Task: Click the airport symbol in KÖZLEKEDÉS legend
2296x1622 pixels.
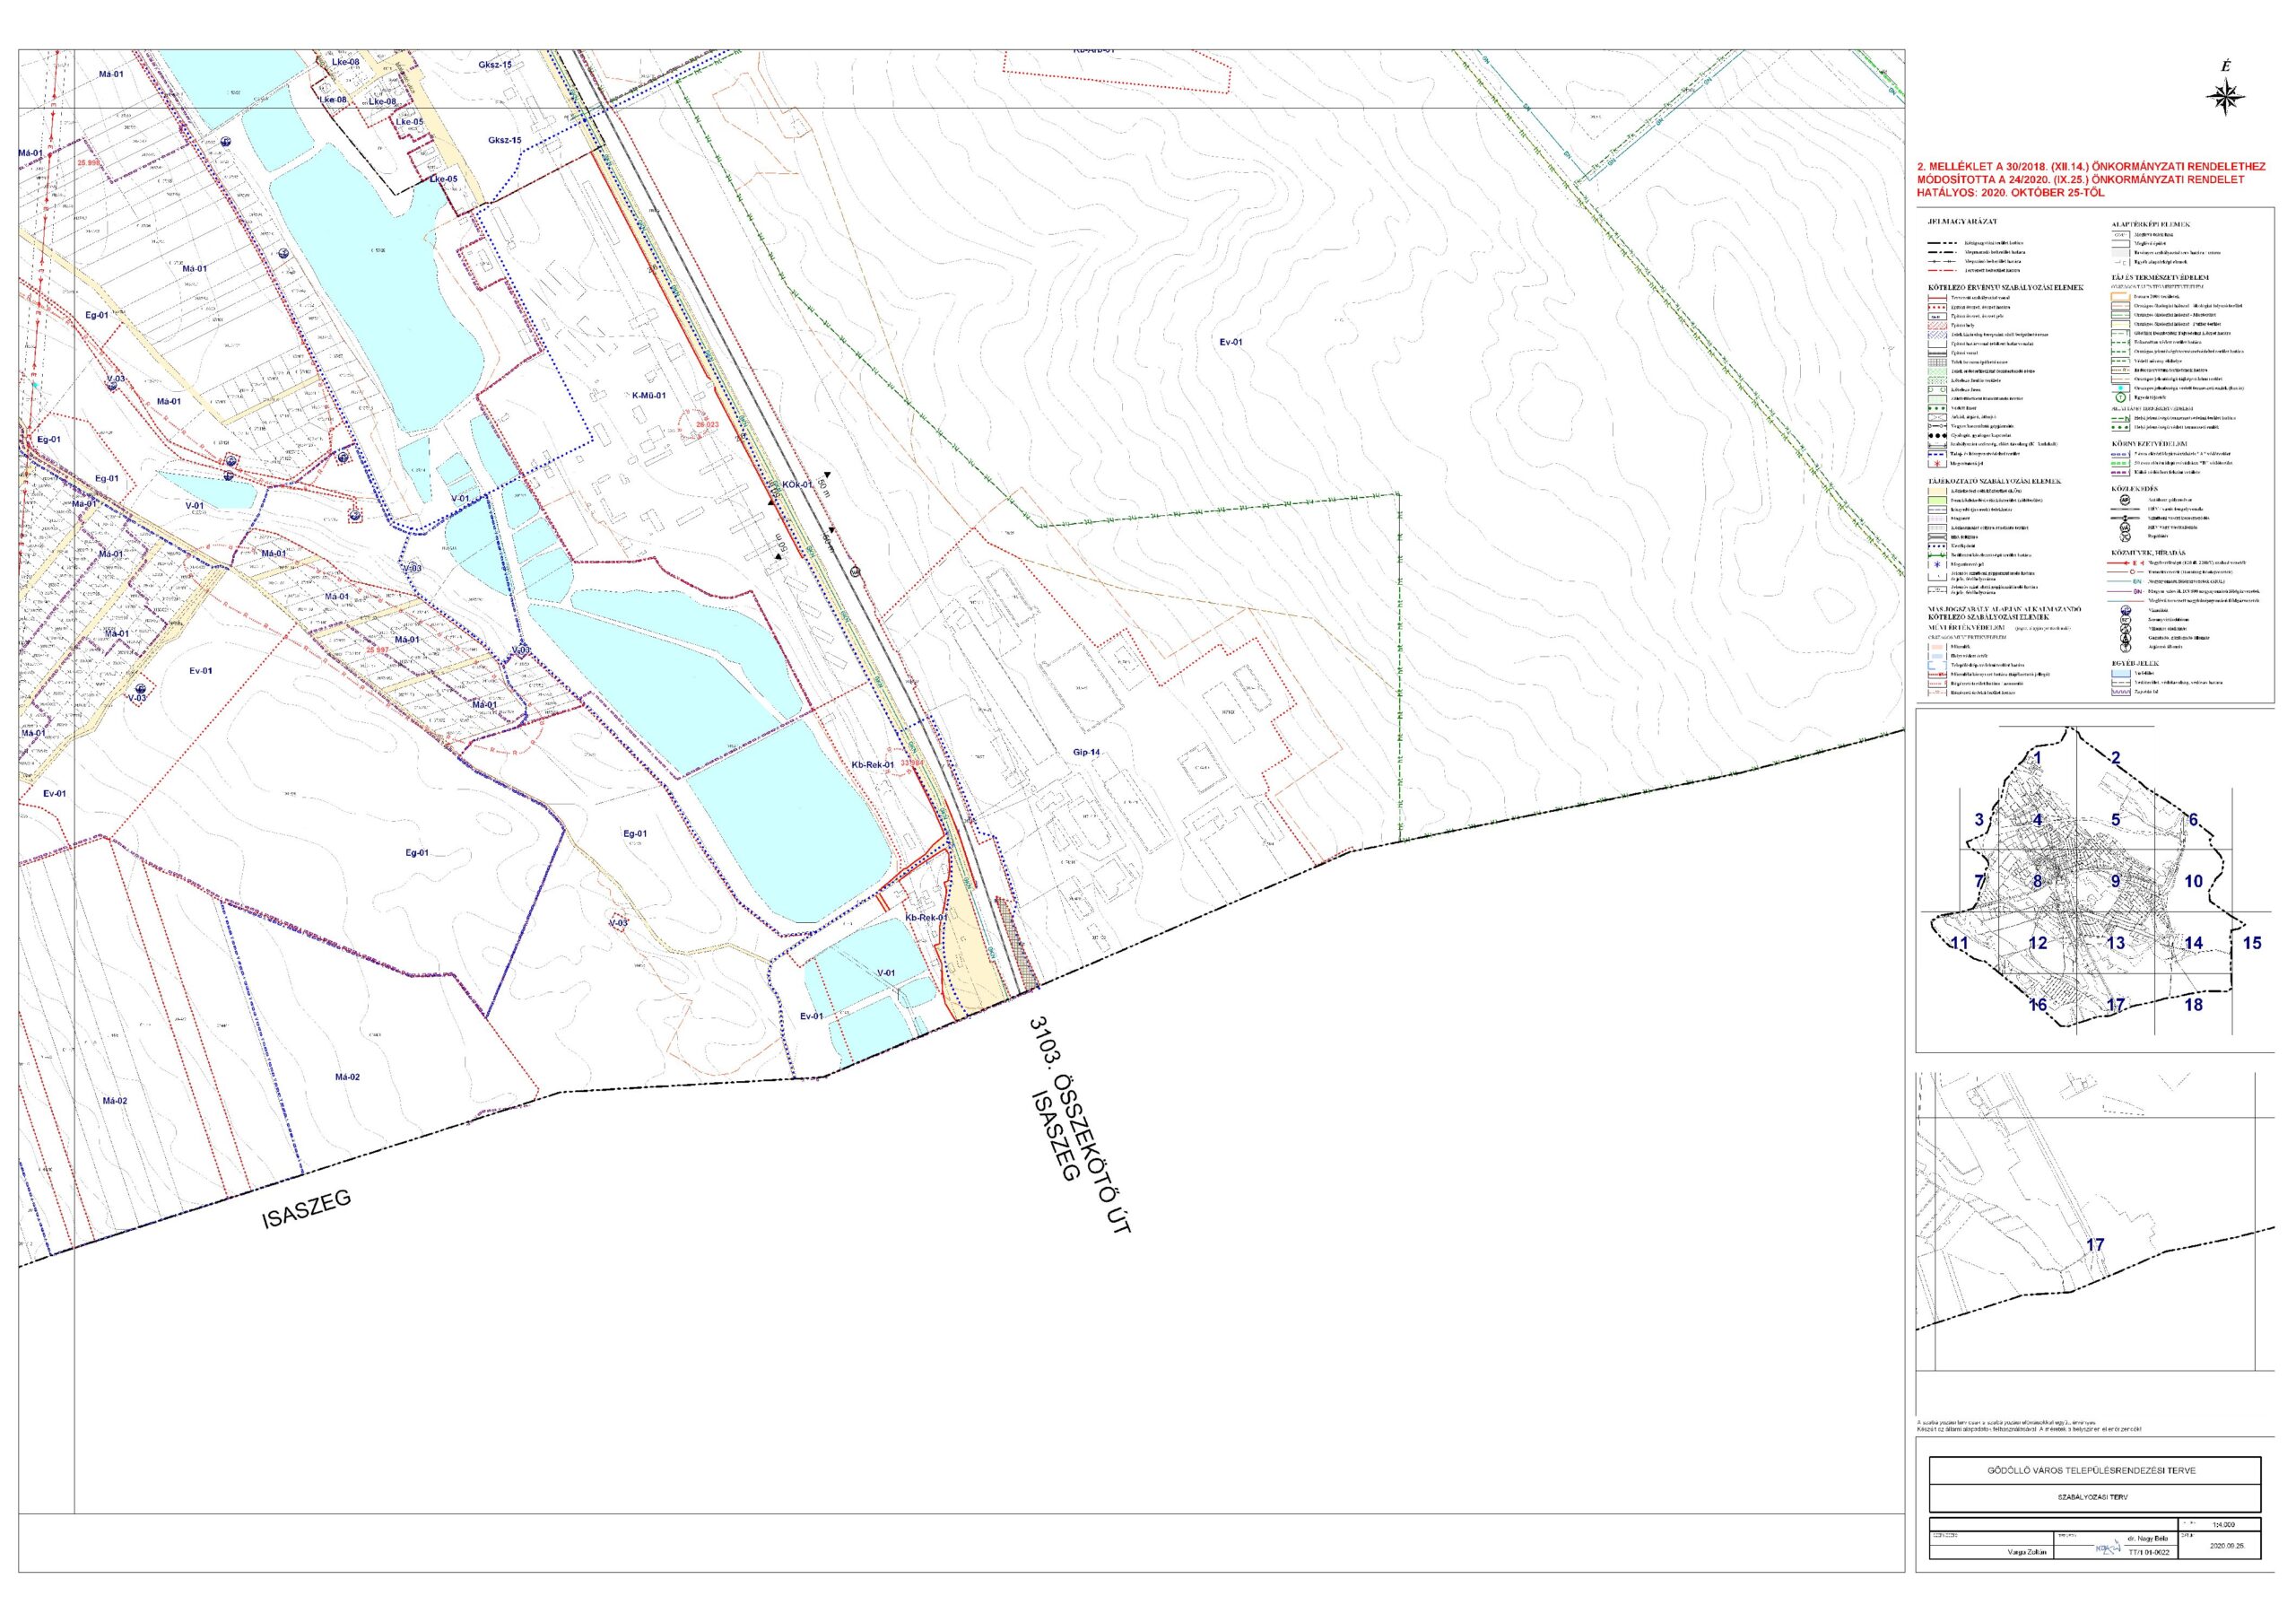Action: point(2125,537)
